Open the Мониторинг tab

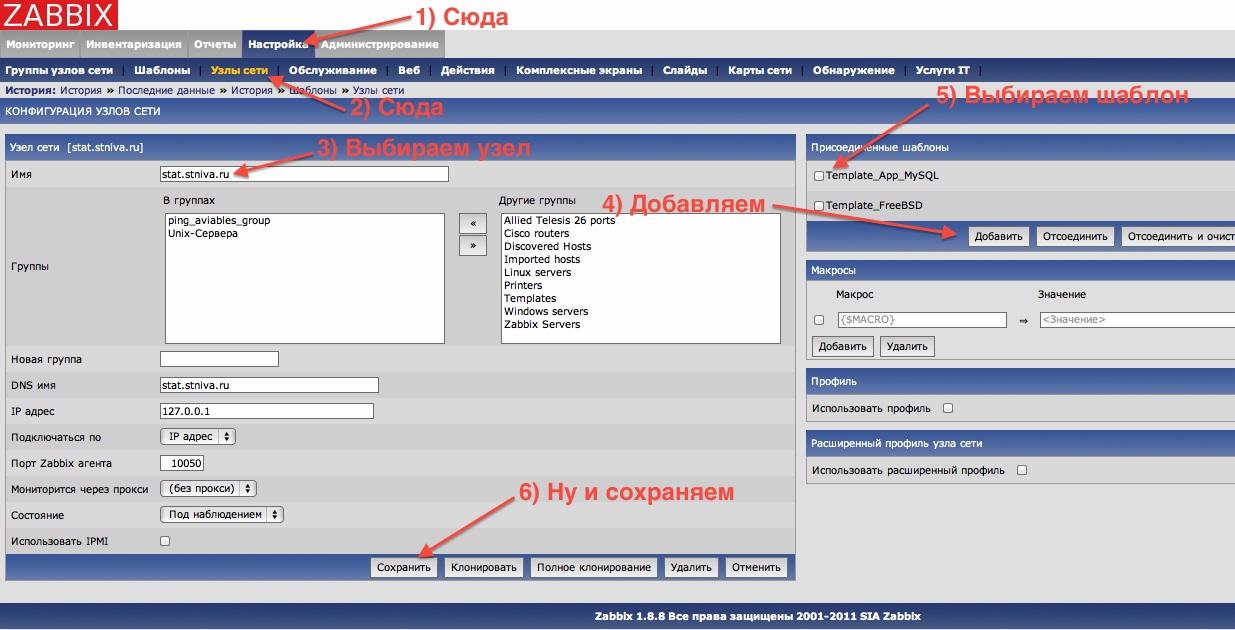tap(39, 45)
